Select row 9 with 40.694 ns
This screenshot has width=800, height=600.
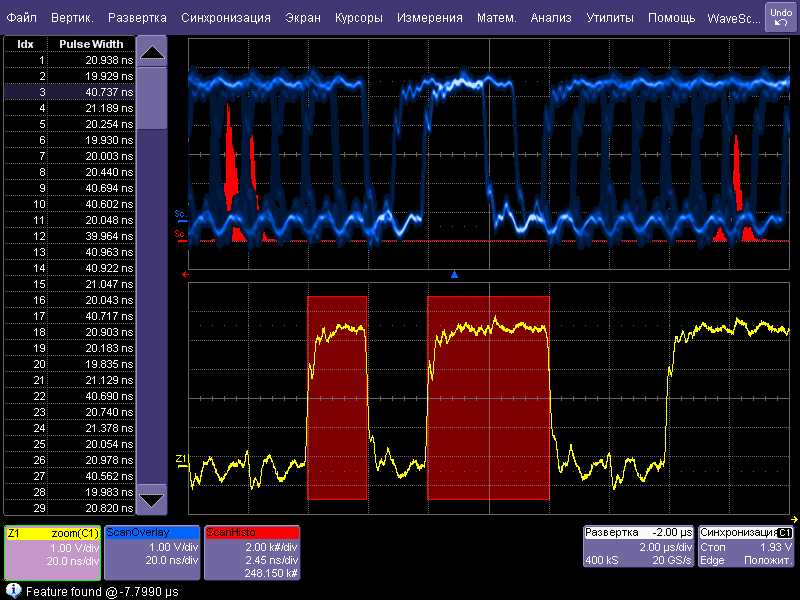point(69,188)
